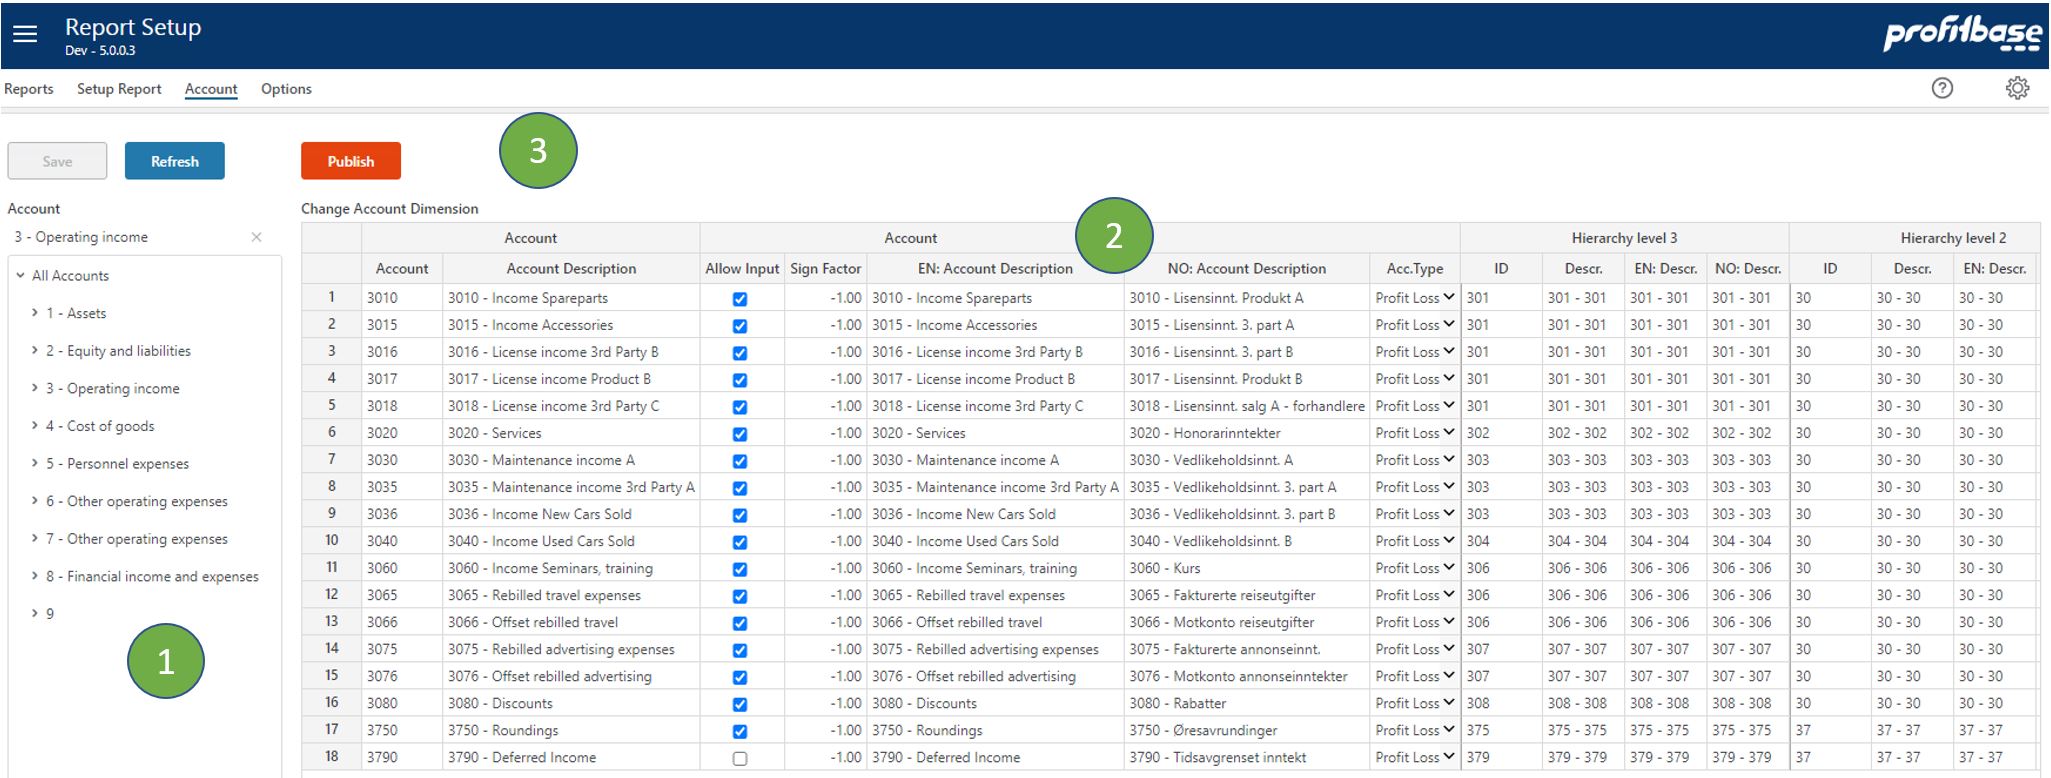Viewport: 2051px width, 778px height.
Task: Click the Account Description column header
Action: point(571,269)
